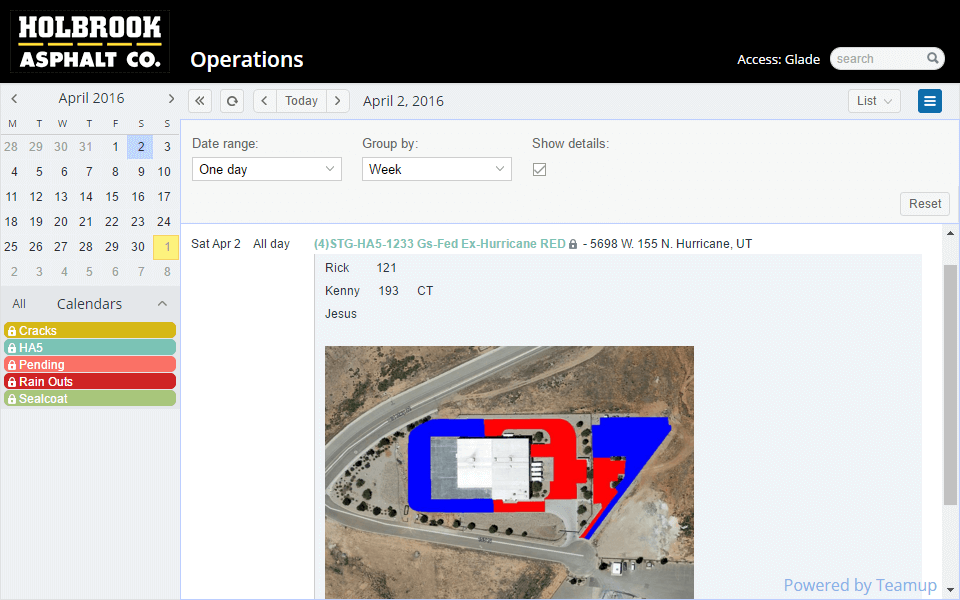Go to next day in toolbar

click(x=338, y=101)
